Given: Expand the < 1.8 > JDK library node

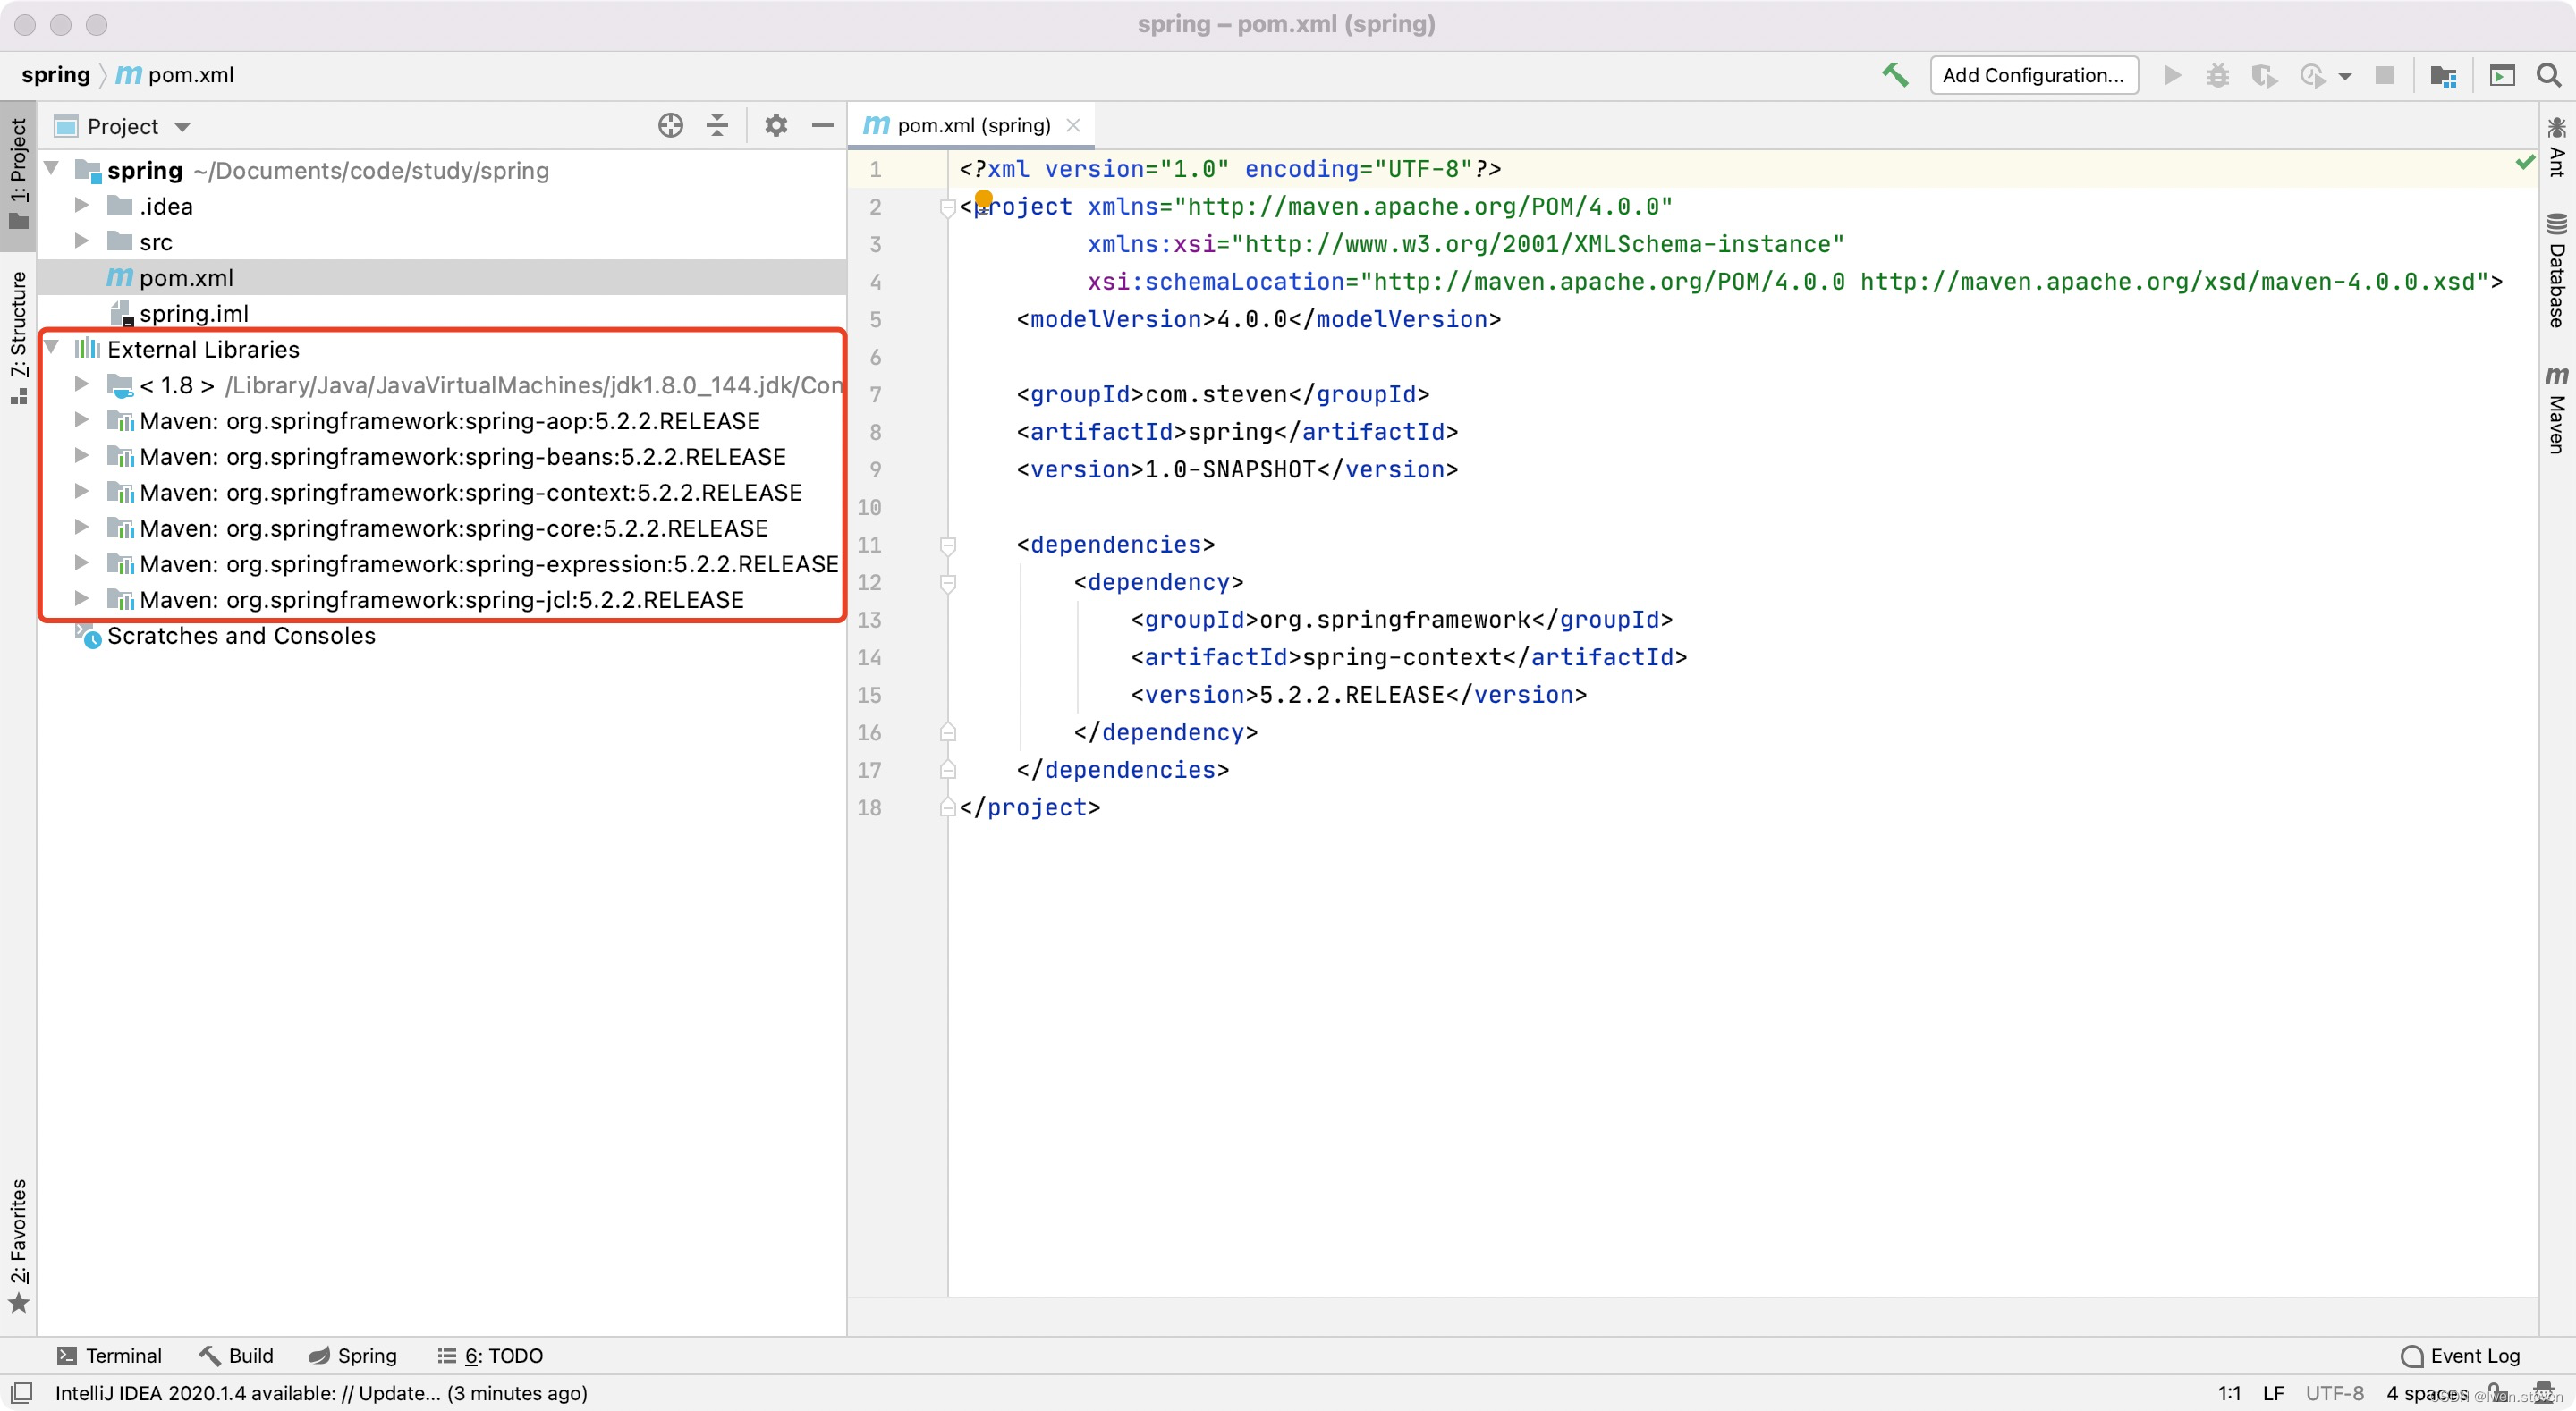Looking at the screenshot, I should (82, 385).
